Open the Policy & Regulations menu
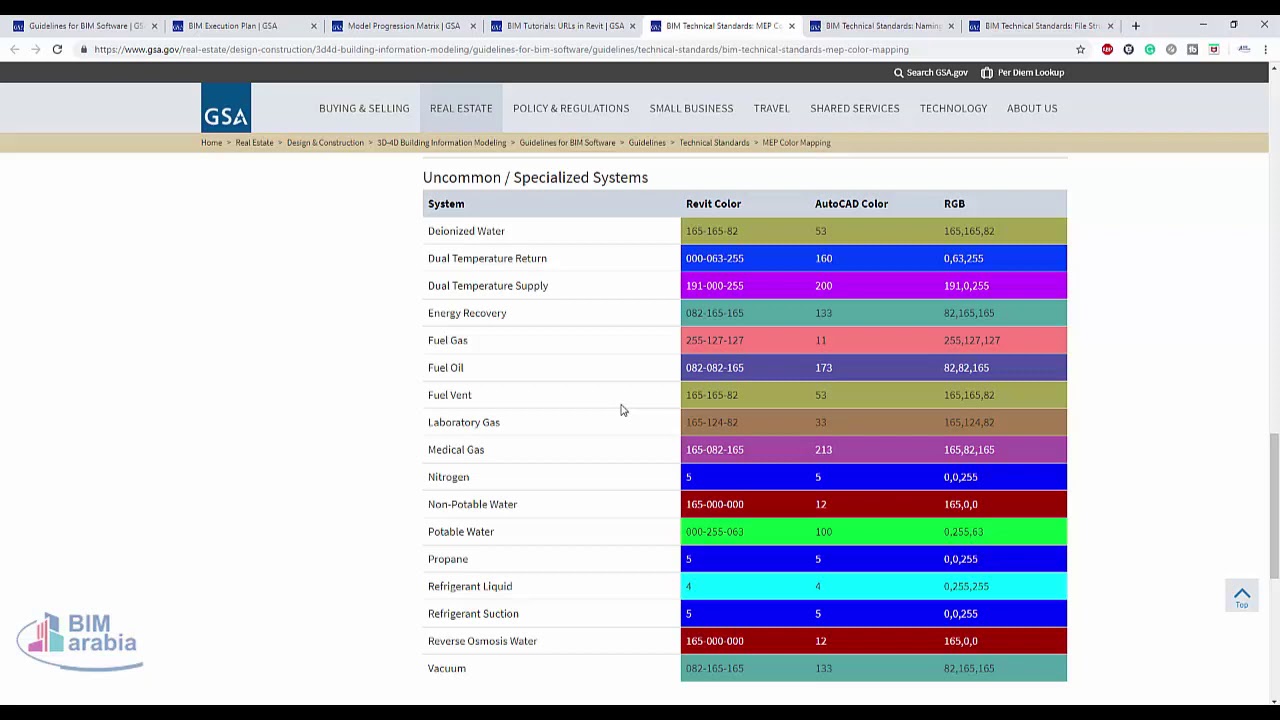The width and height of the screenshot is (1280, 720). pyautogui.click(x=571, y=108)
